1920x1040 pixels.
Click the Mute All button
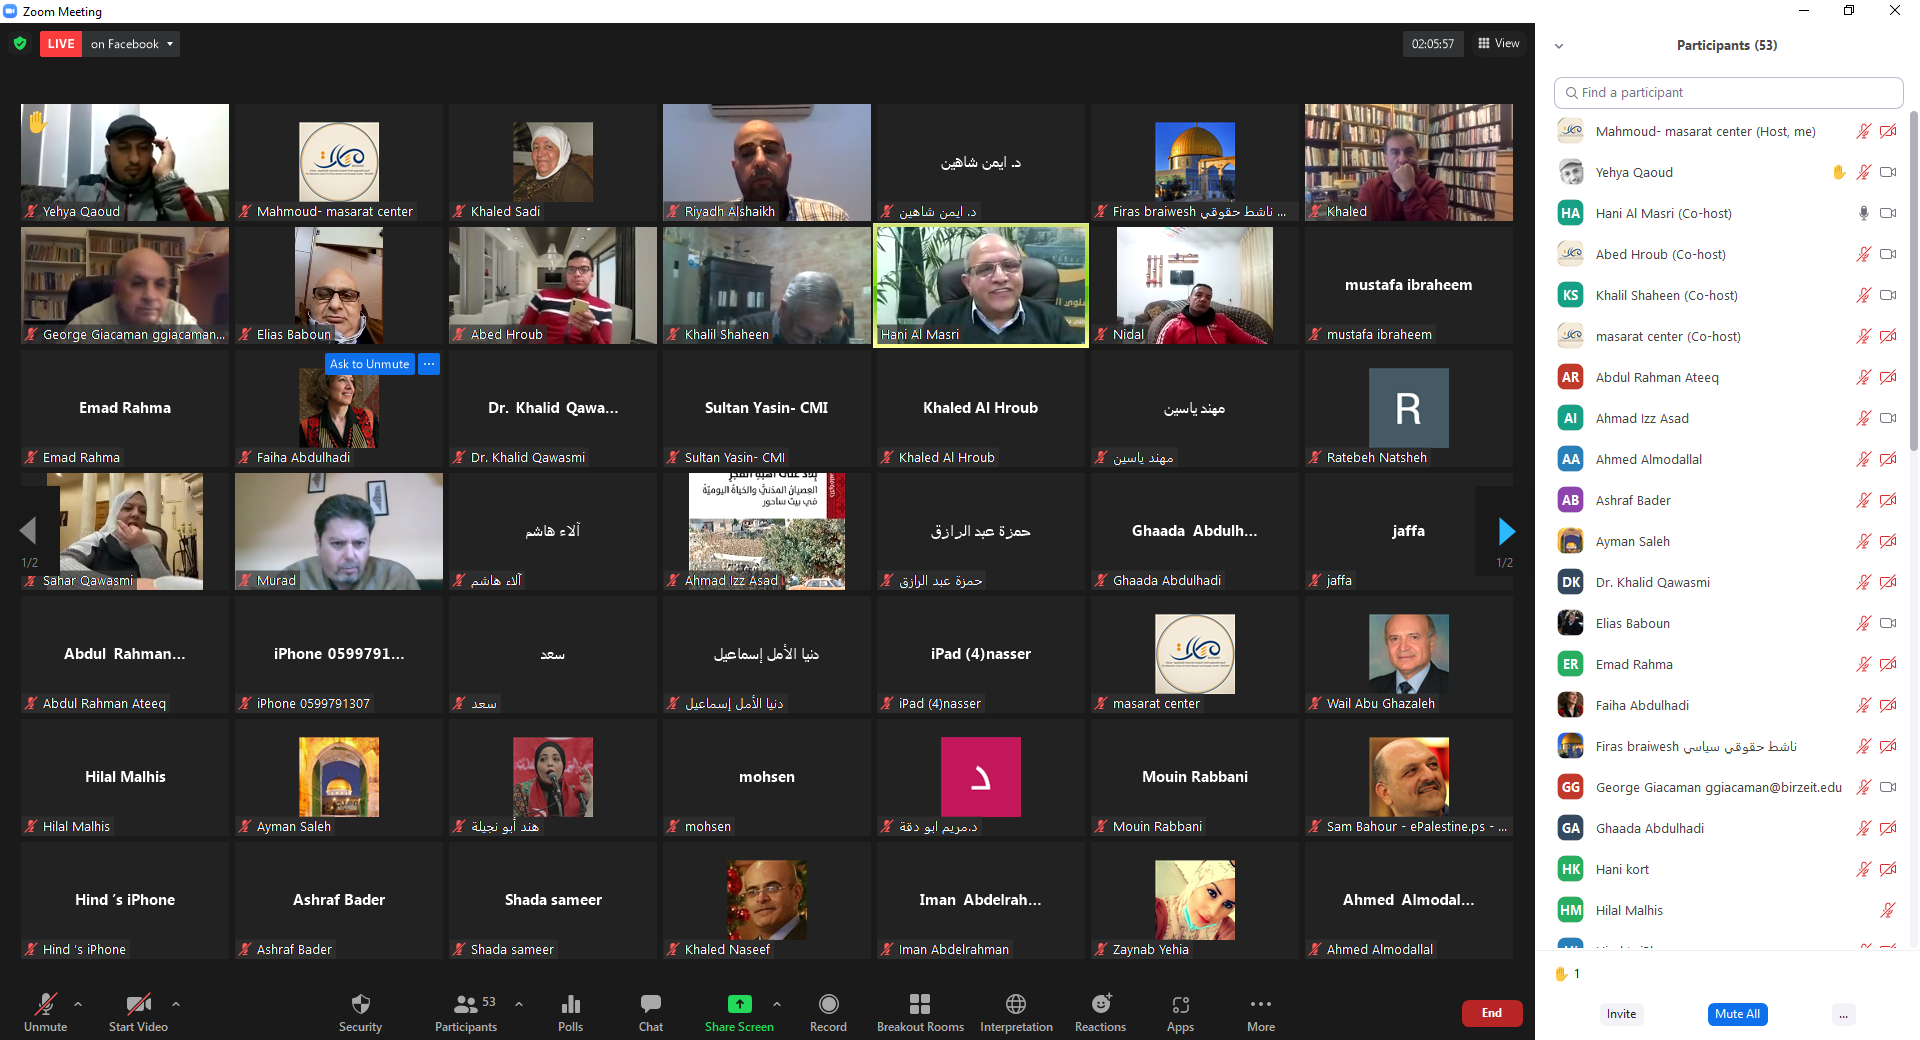[1737, 1014]
